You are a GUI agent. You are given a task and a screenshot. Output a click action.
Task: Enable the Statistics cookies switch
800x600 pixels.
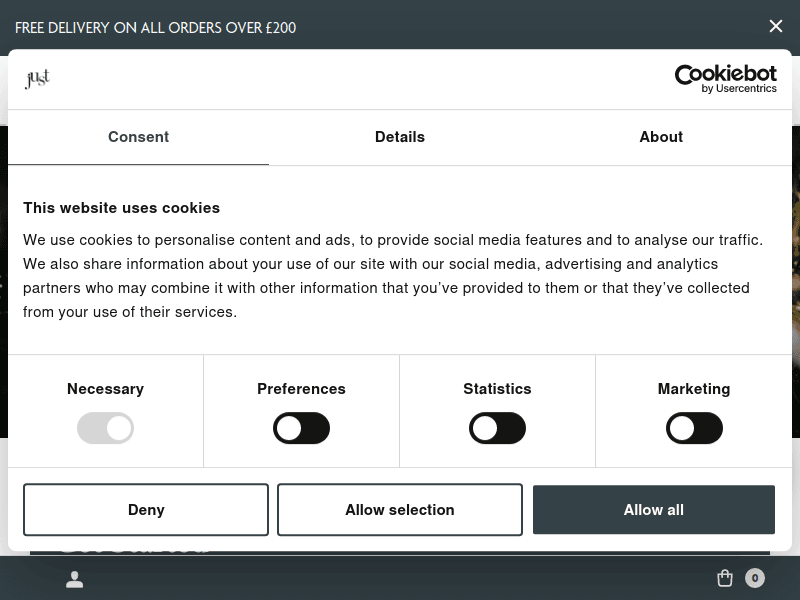[497, 428]
